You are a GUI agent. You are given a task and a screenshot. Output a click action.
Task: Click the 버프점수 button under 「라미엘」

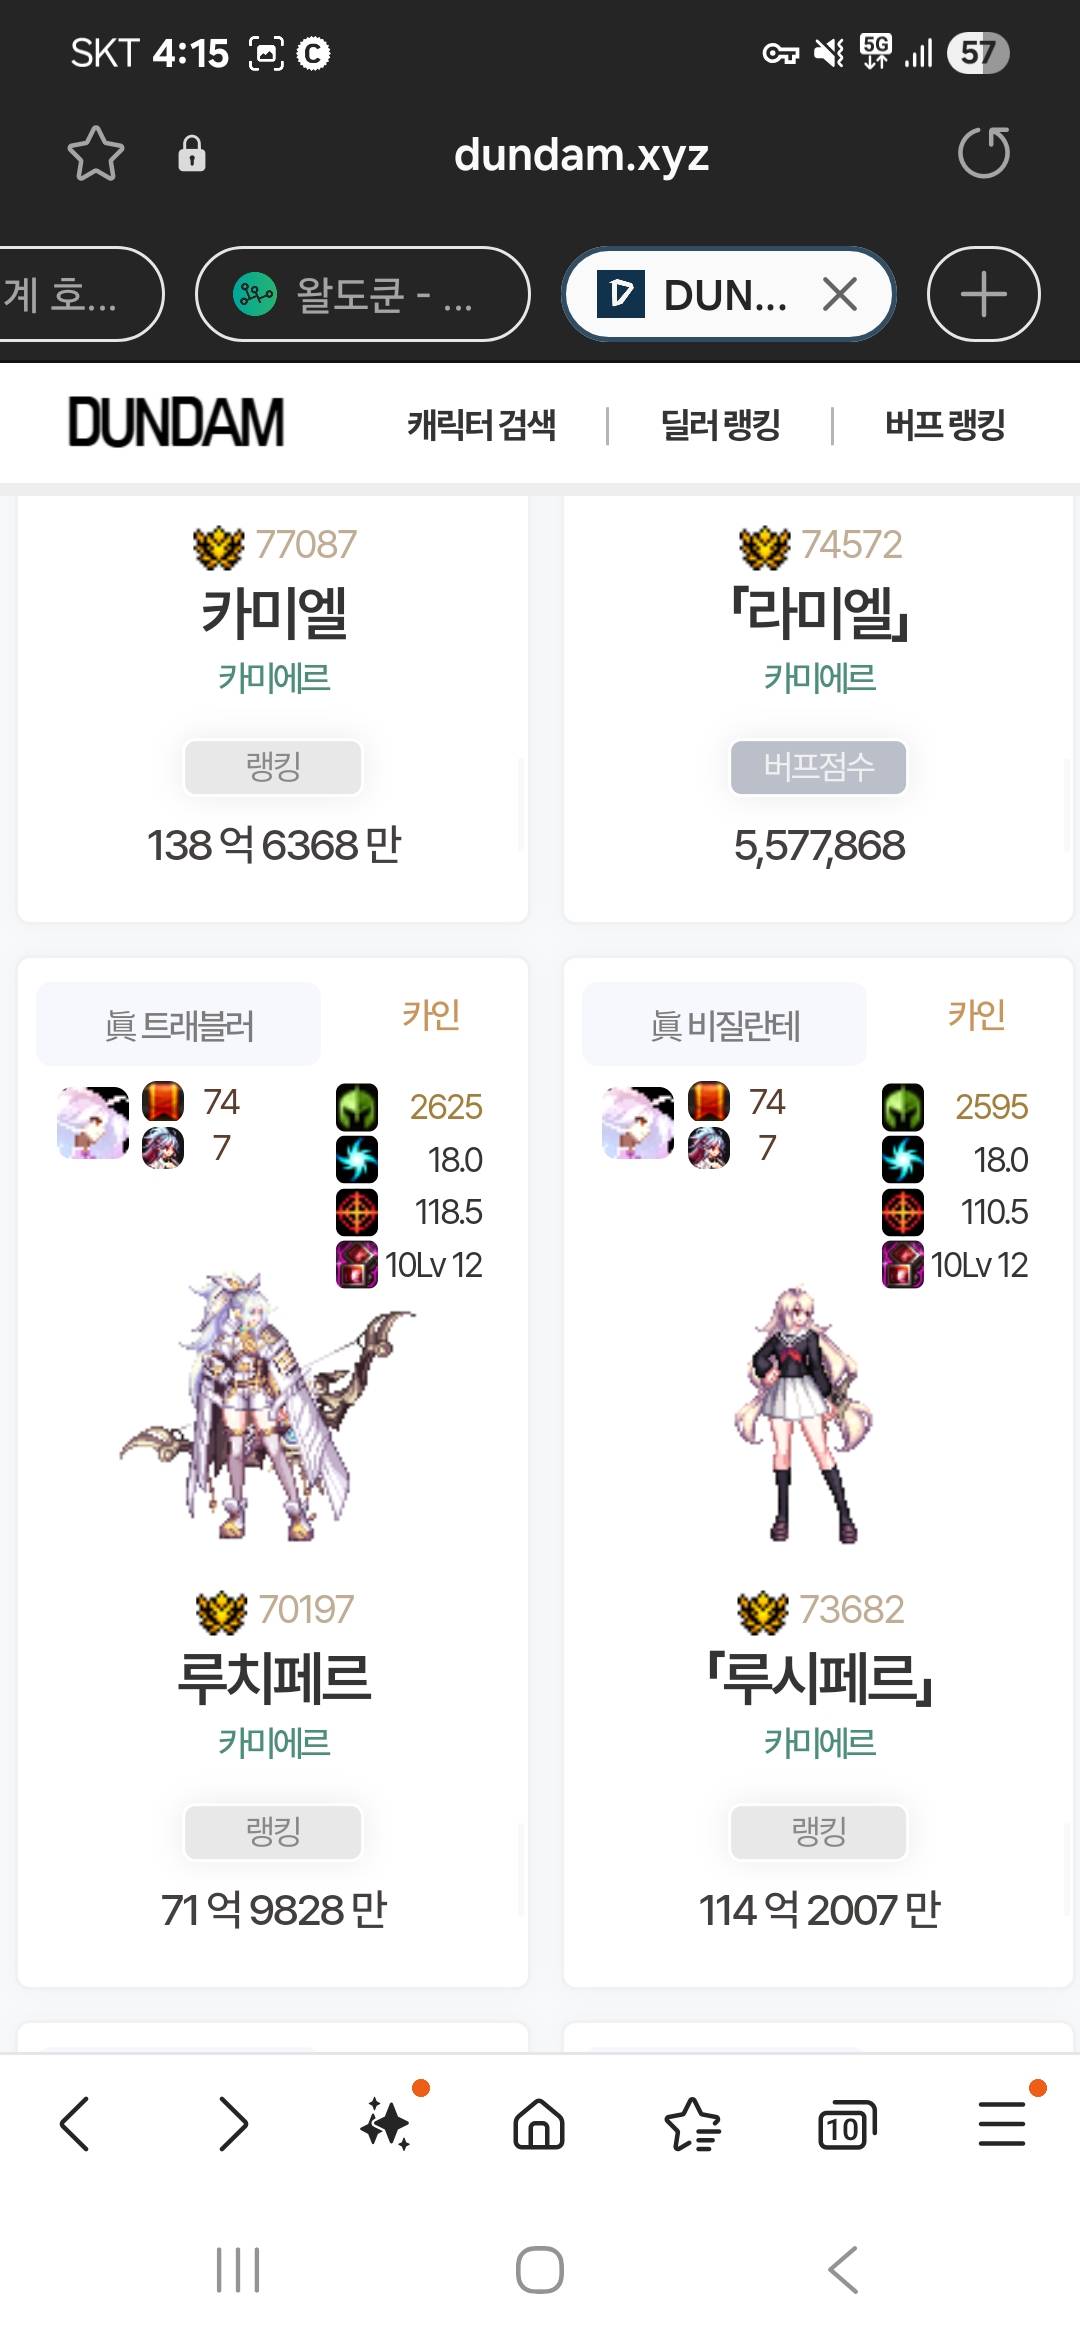[x=819, y=767]
